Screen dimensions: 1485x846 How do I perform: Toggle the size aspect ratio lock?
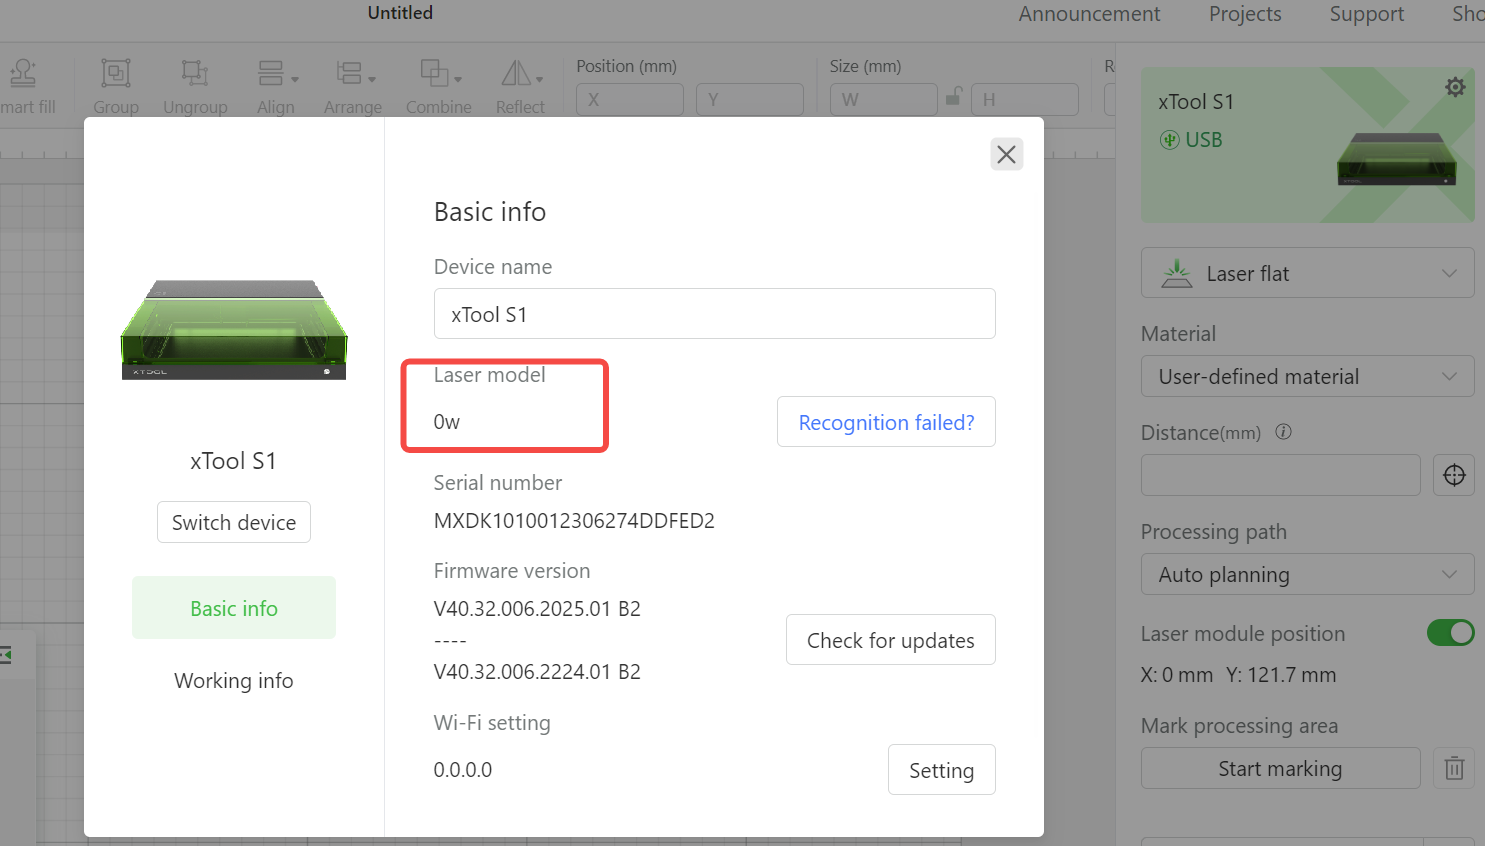pyautogui.click(x=954, y=97)
